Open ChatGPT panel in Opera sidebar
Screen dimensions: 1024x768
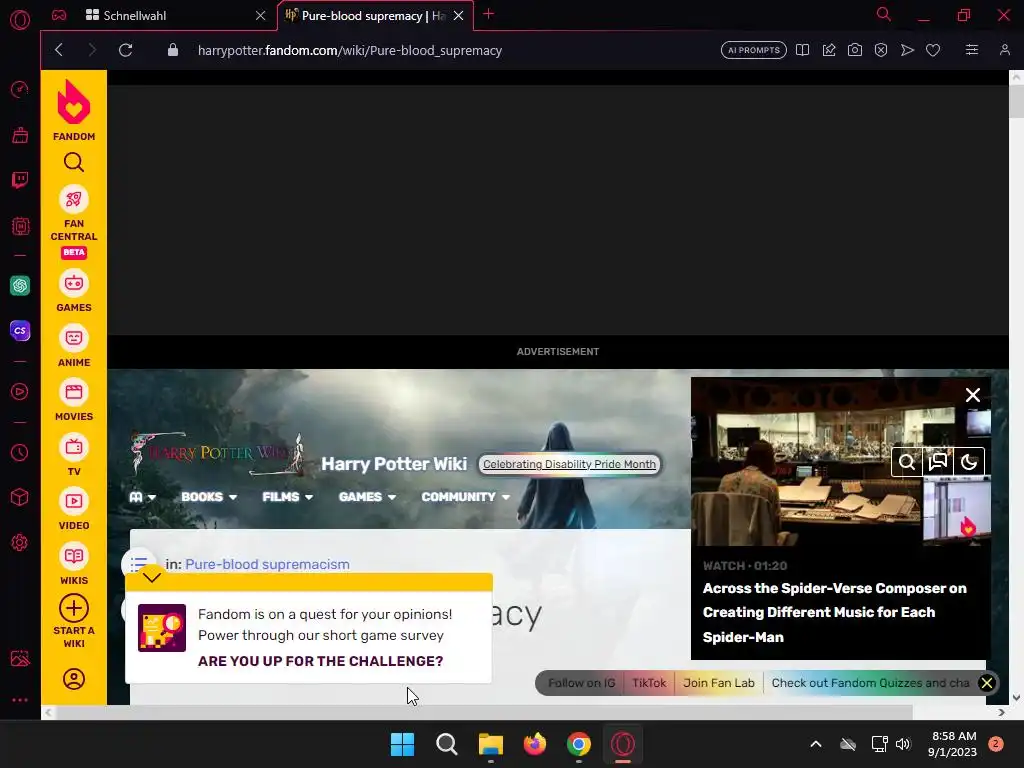pos(20,285)
